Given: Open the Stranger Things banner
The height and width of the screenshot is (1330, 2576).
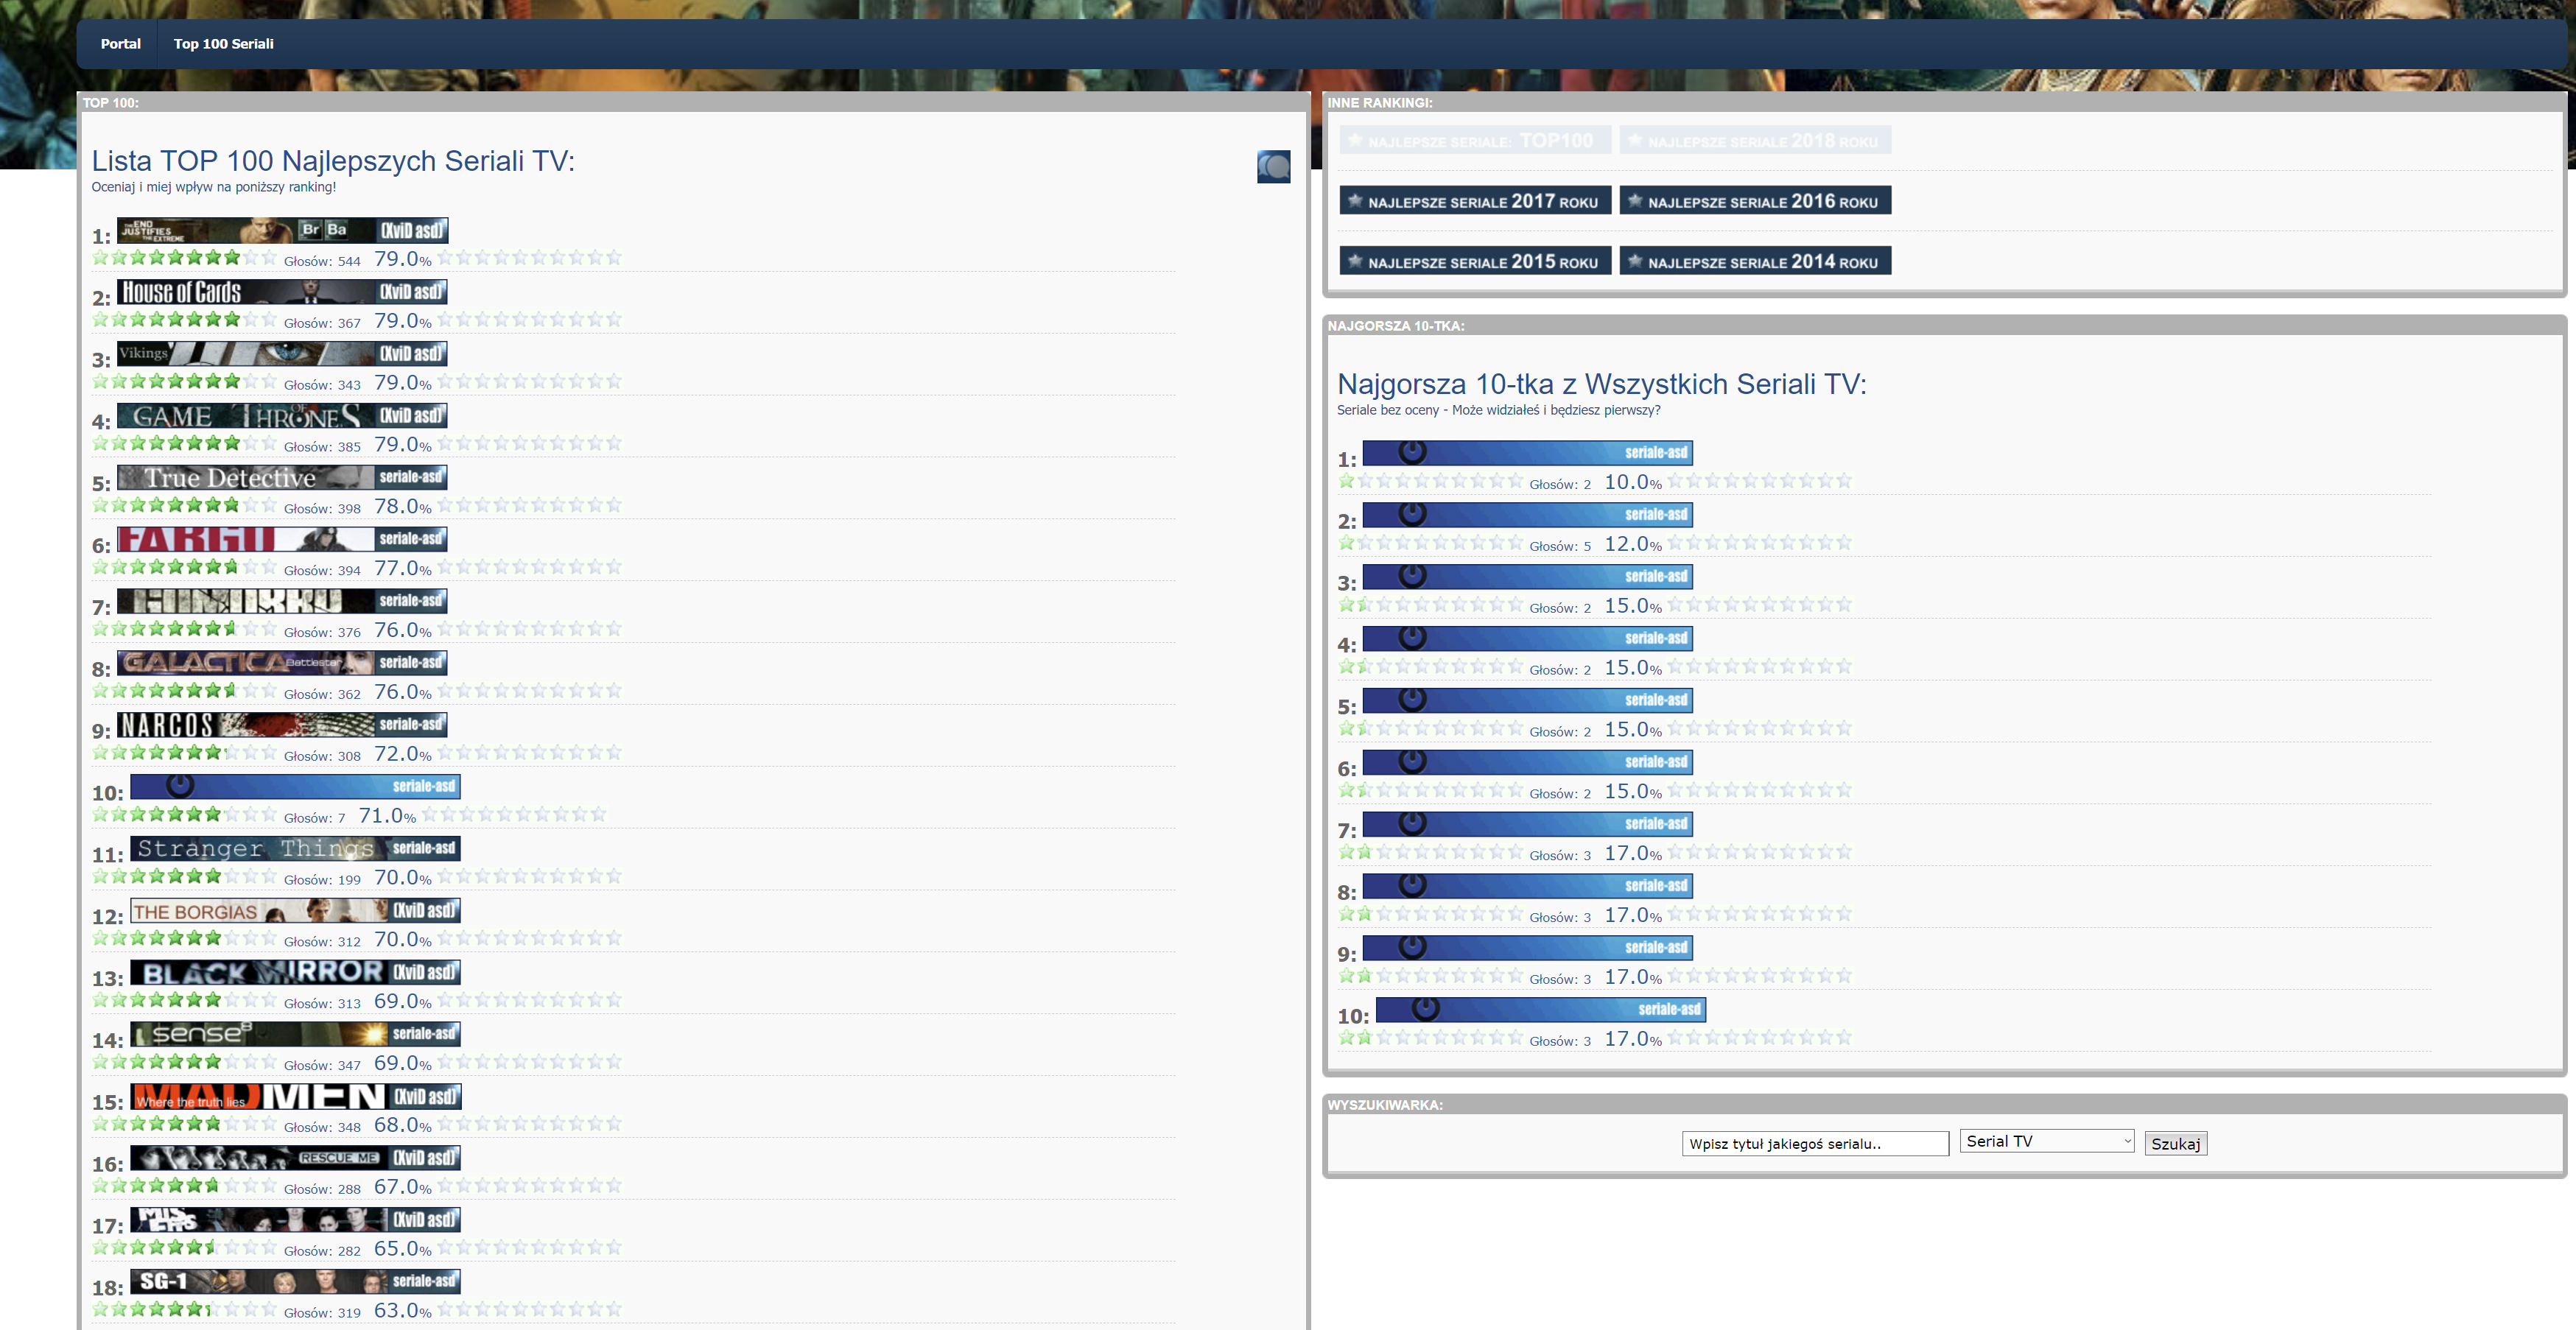Looking at the screenshot, I should [x=295, y=849].
